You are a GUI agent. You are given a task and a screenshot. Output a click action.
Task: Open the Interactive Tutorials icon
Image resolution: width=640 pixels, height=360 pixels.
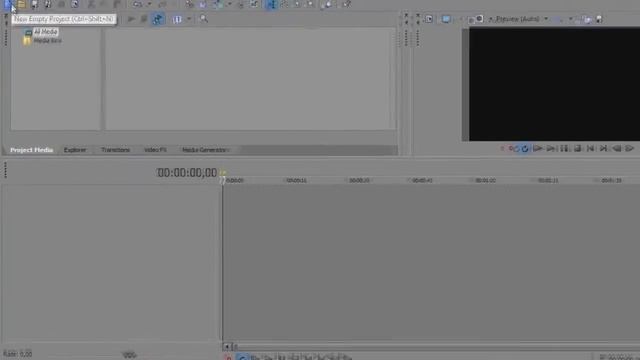click(x=328, y=4)
